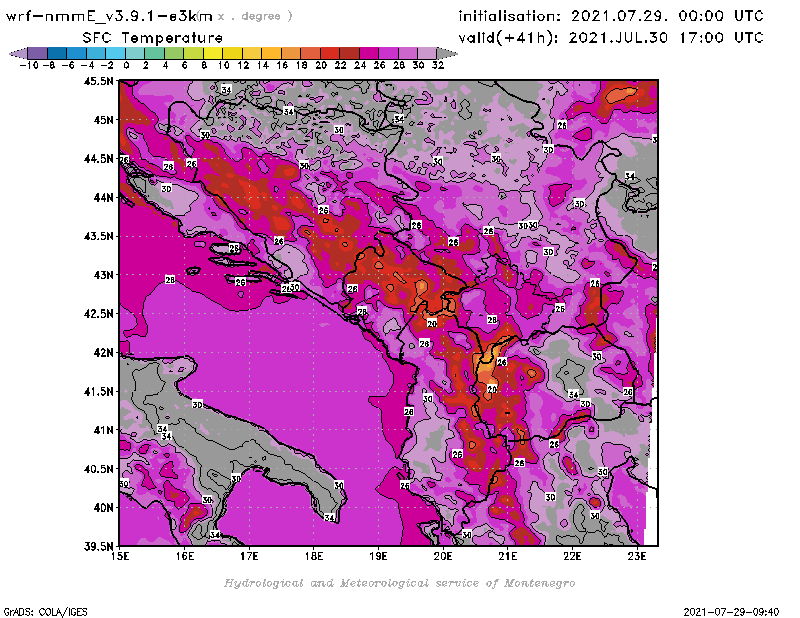The width and height of the screenshot is (800, 618).
Task: Click the 39.5N latitude axis label
Action: coord(97,546)
